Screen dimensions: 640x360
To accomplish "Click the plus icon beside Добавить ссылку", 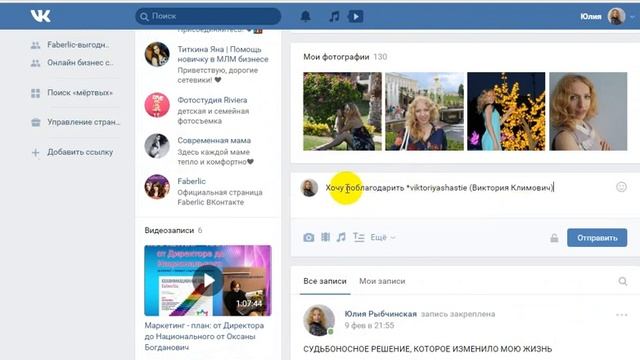I will click(36, 153).
